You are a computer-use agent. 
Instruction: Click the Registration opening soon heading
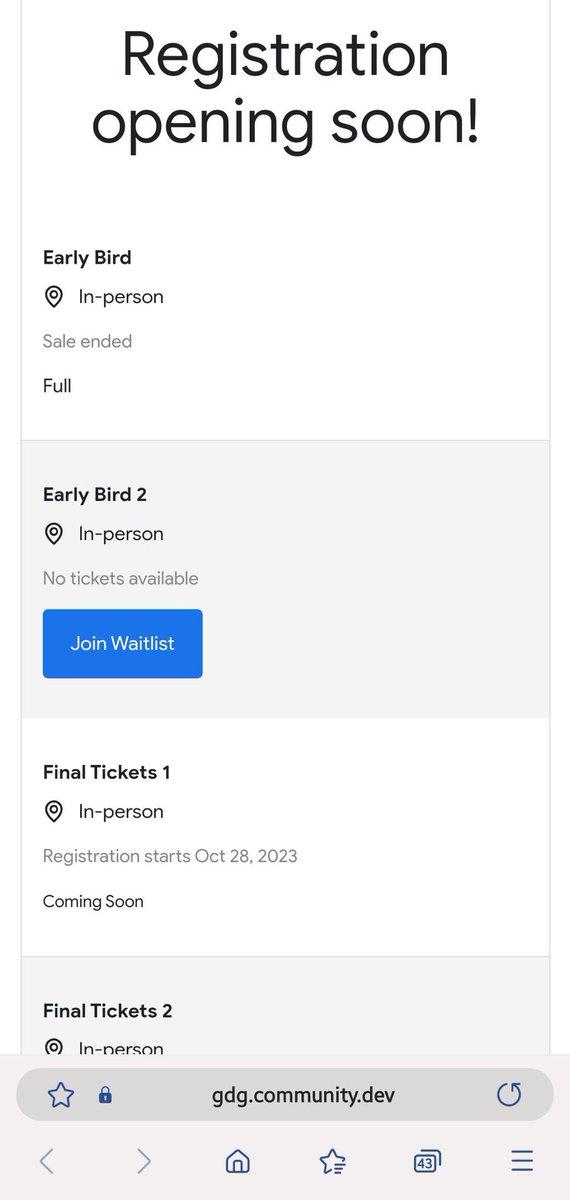pos(285,88)
